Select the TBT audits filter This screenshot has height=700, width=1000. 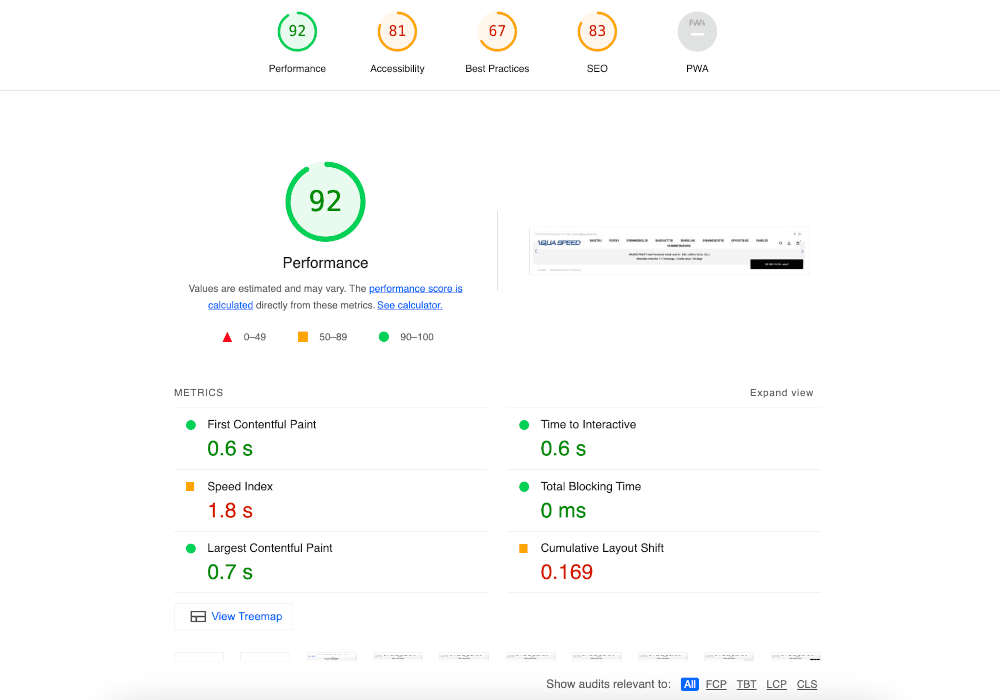click(x=746, y=684)
